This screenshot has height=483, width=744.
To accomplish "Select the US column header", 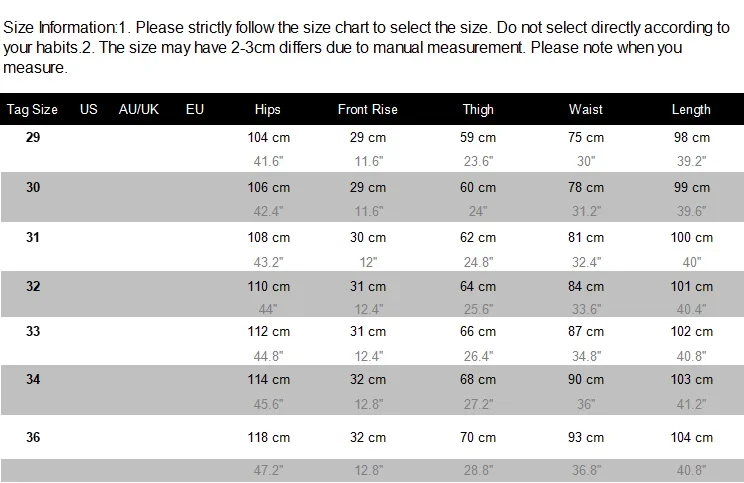I will [89, 109].
